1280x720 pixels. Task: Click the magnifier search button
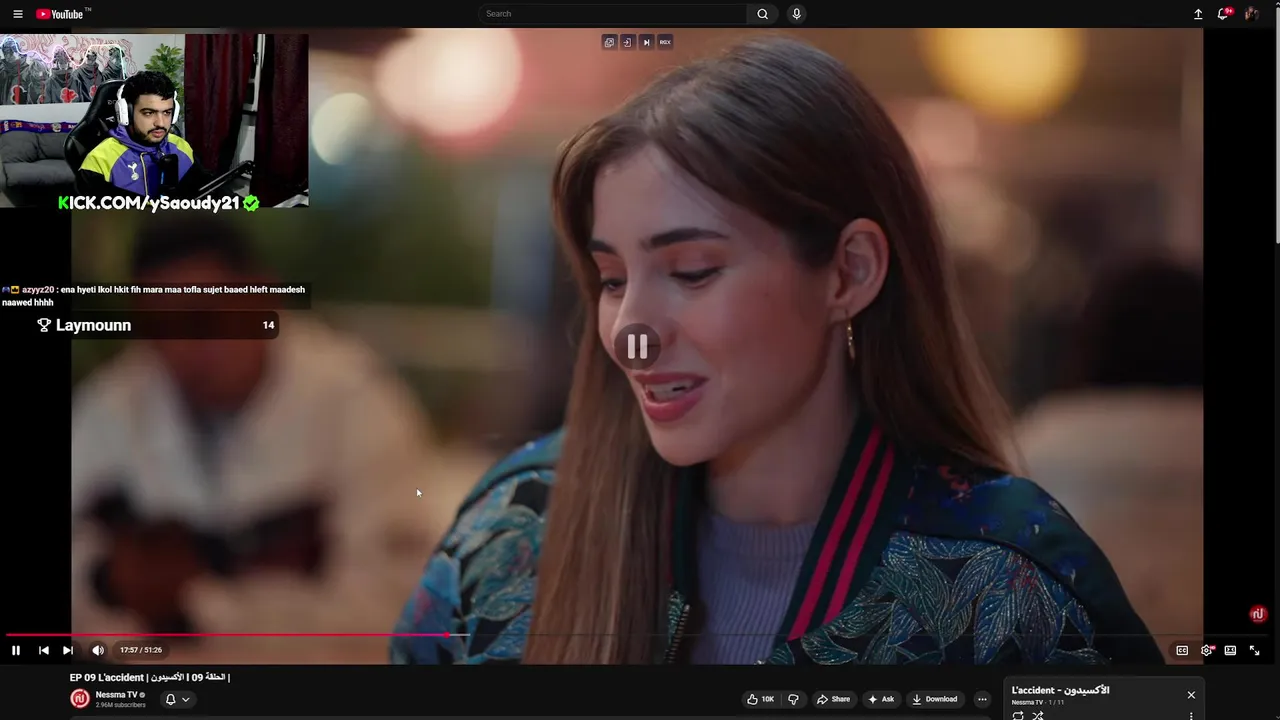(x=762, y=14)
